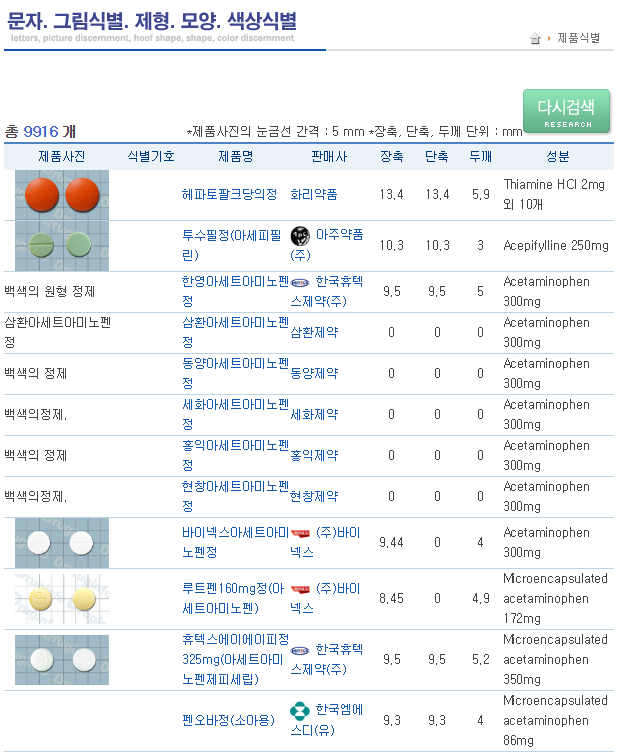
Task: Click the 바이넥스 logo in the 루트펜160mg정 row
Action: tap(301, 589)
